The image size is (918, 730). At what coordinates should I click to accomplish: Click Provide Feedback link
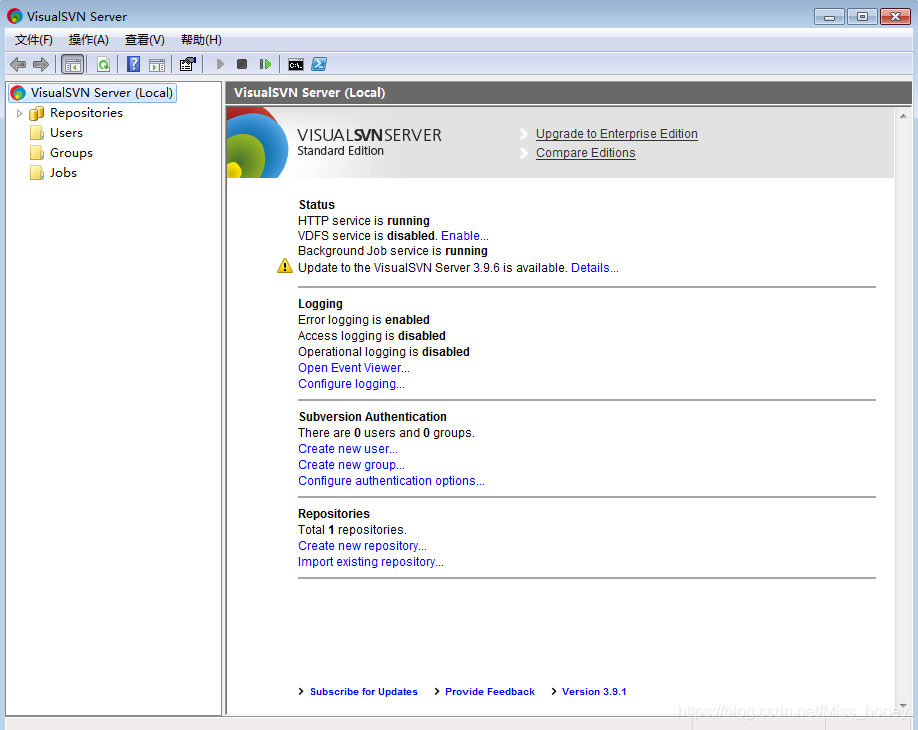click(490, 692)
